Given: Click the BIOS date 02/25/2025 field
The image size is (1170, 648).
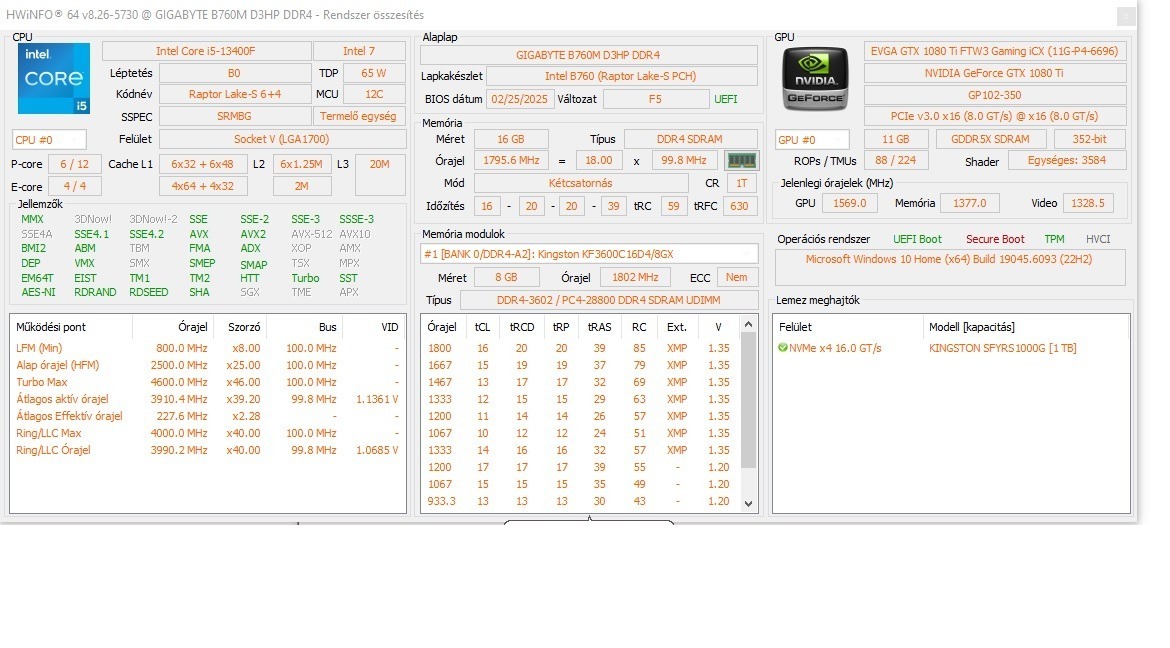Looking at the screenshot, I should 519,99.
